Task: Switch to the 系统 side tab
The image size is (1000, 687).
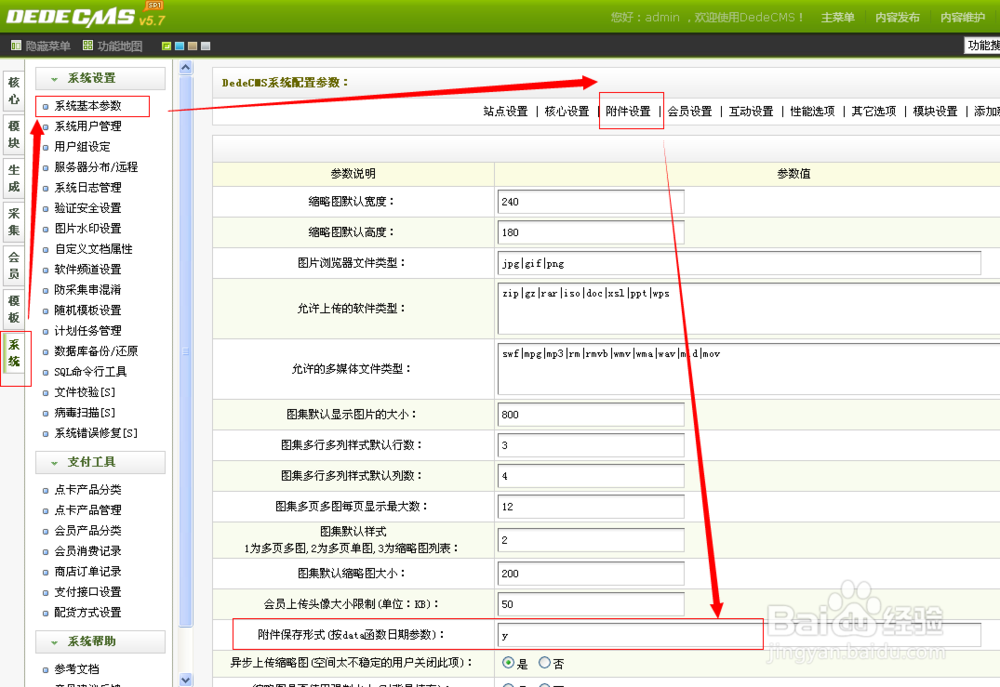Action: [14, 353]
